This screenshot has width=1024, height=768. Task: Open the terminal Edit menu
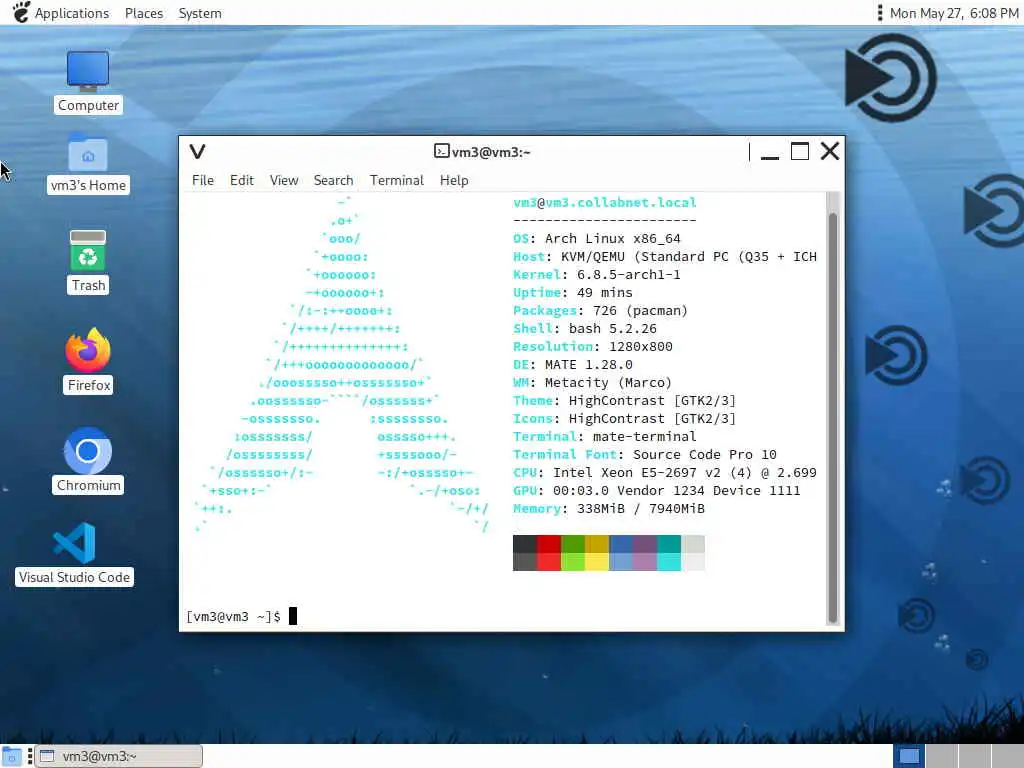tap(242, 180)
